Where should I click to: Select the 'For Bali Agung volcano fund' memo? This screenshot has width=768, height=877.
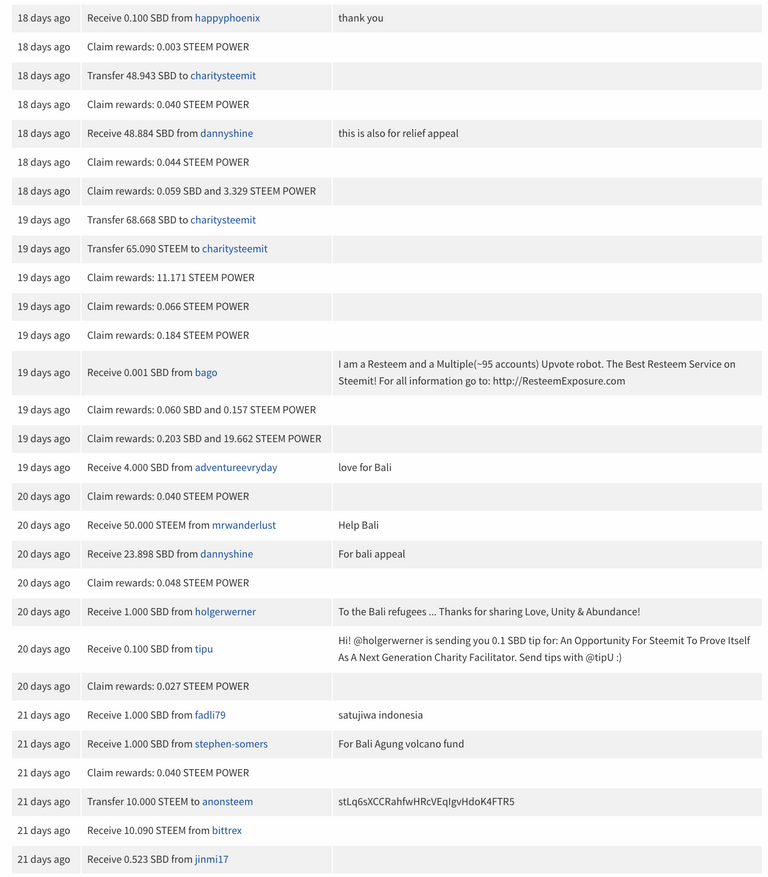pos(401,744)
